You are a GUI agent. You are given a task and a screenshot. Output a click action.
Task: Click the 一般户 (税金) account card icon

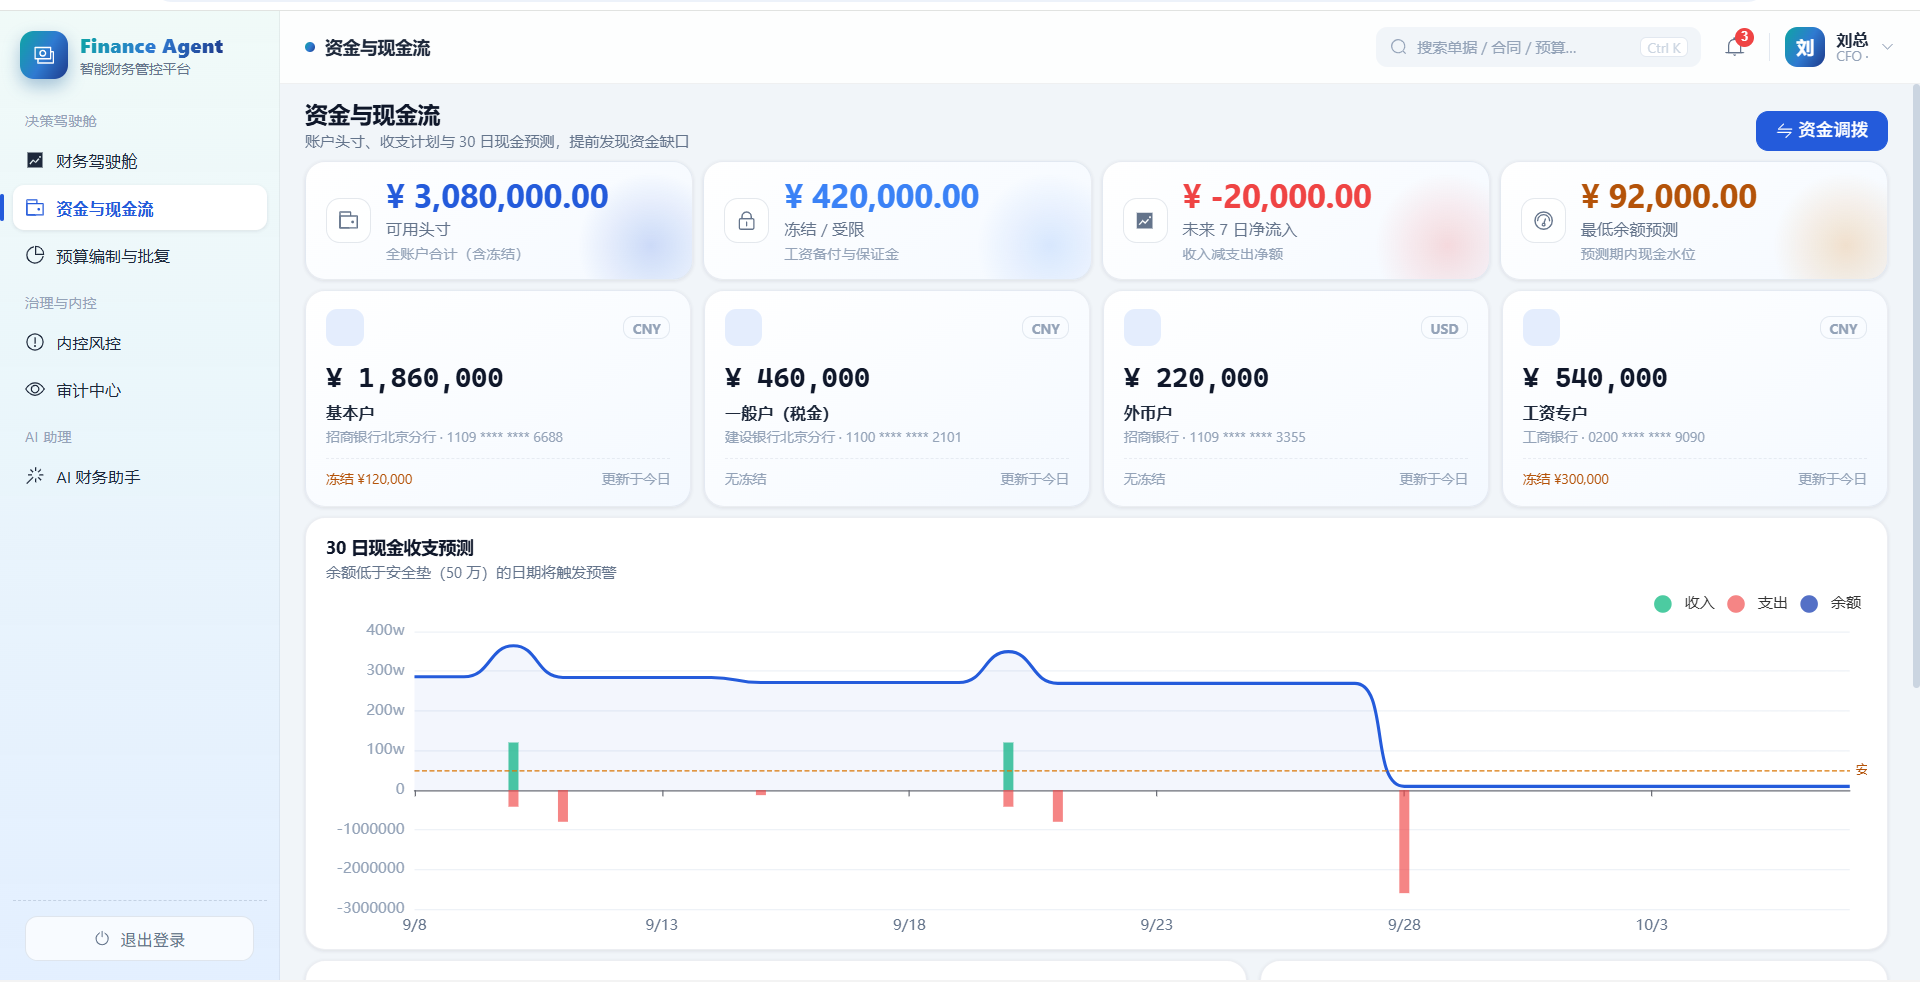(743, 328)
